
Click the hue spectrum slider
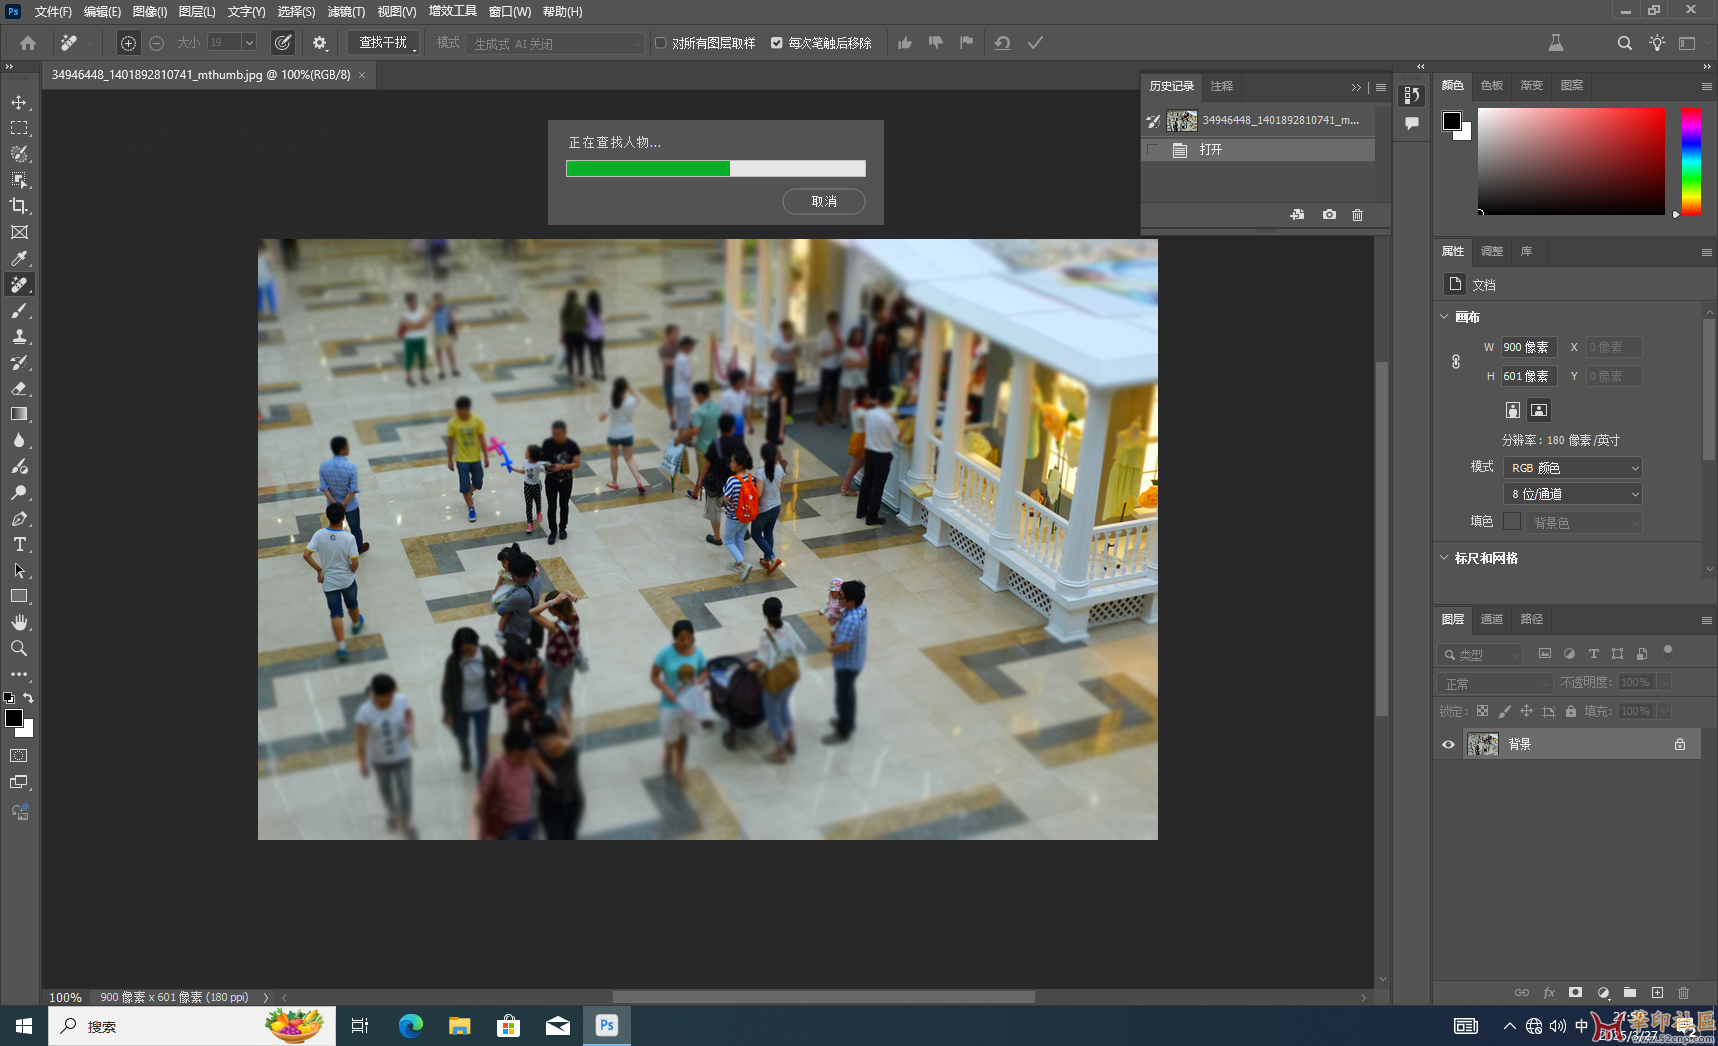(1691, 161)
